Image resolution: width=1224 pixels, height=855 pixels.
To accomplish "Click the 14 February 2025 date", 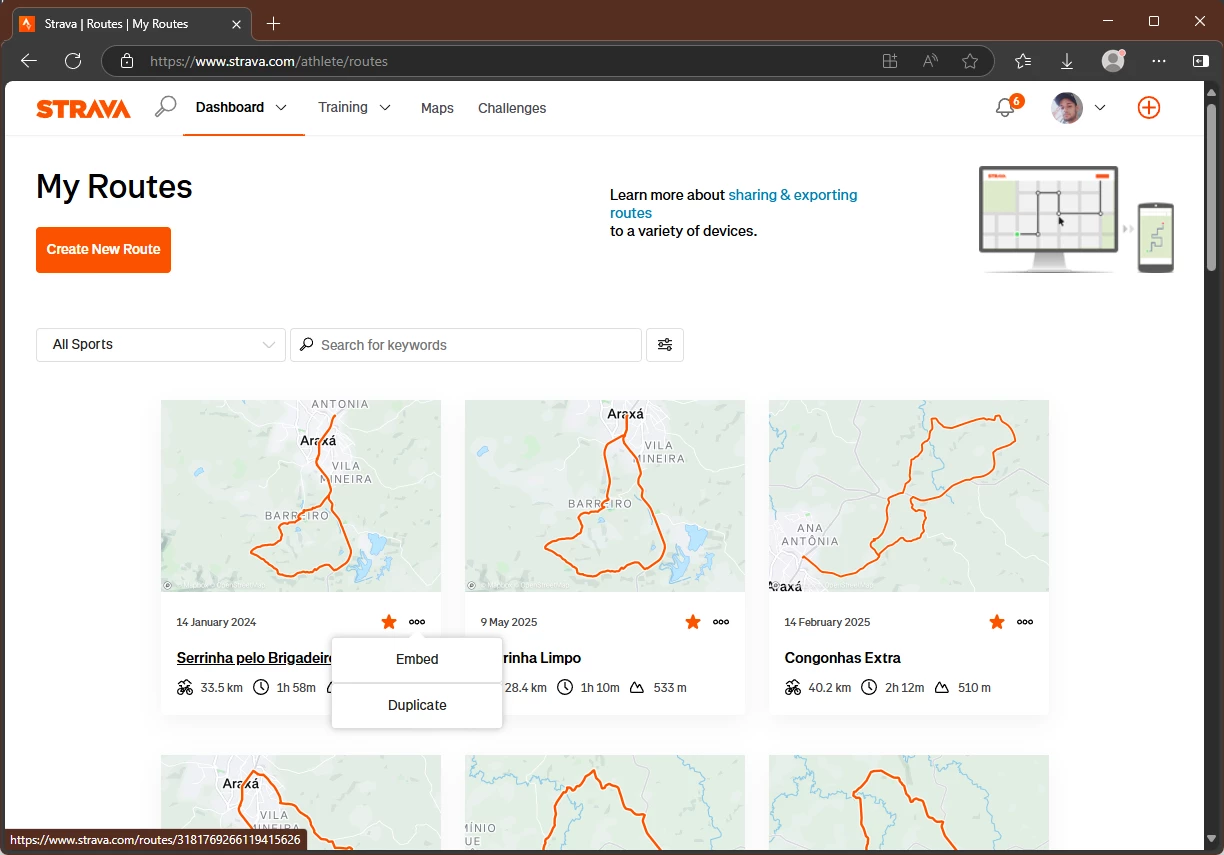I will [x=827, y=622].
